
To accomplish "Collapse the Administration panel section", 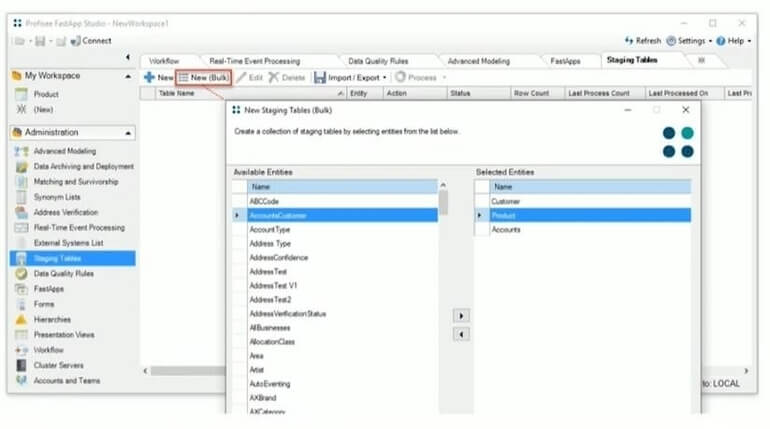I will [x=128, y=132].
